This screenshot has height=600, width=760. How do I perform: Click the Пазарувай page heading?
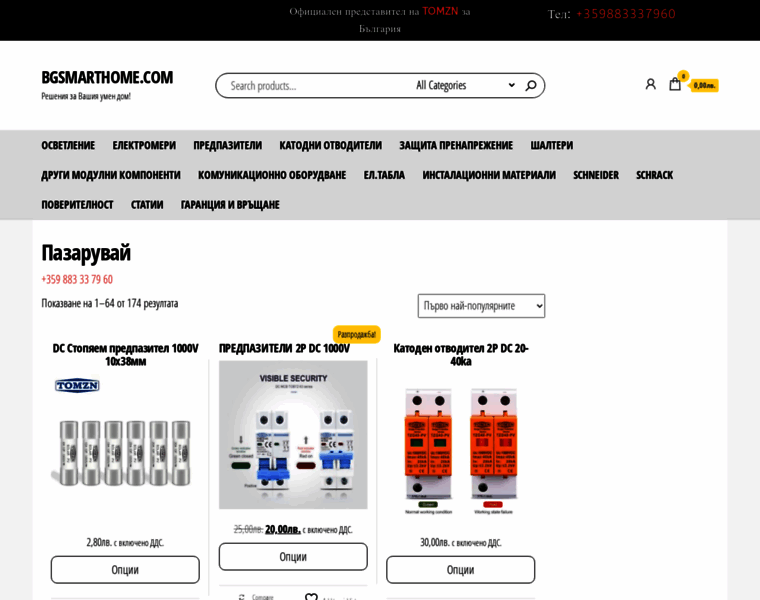click(86, 253)
